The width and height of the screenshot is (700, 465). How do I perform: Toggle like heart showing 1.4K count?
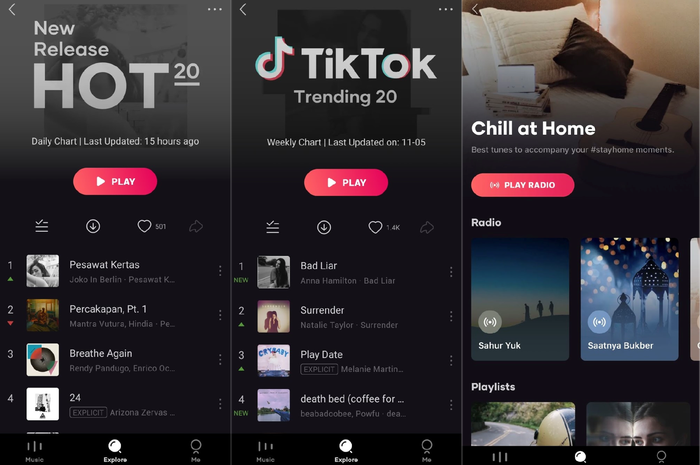pyautogui.click(x=375, y=227)
